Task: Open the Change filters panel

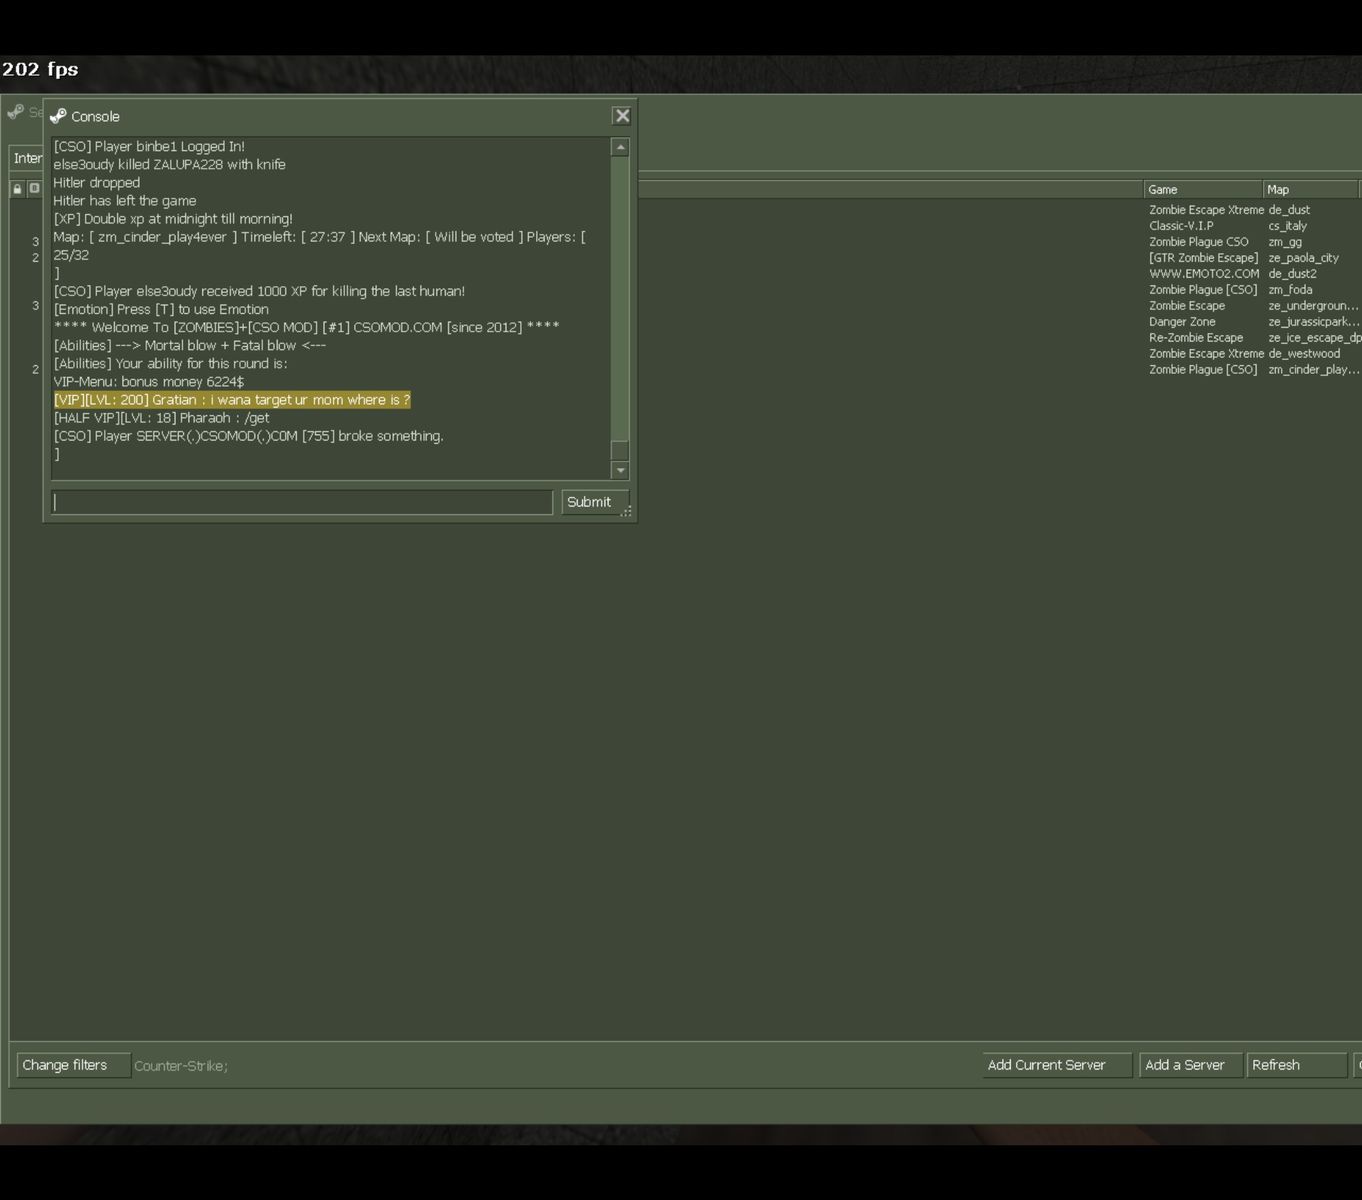Action: [73, 1065]
